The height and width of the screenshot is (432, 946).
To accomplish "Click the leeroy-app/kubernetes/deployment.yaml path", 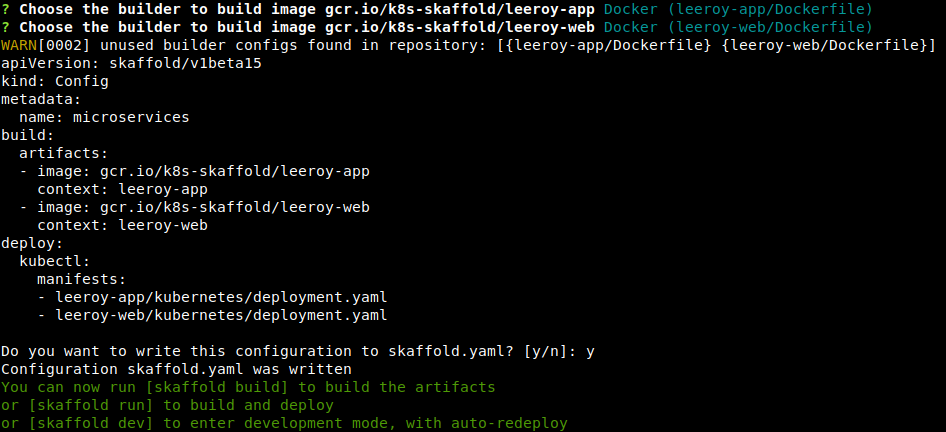I will point(221,297).
